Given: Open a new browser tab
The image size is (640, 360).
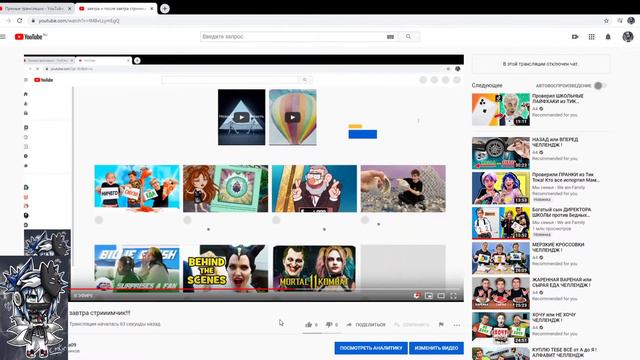Looking at the screenshot, I should 164,8.
